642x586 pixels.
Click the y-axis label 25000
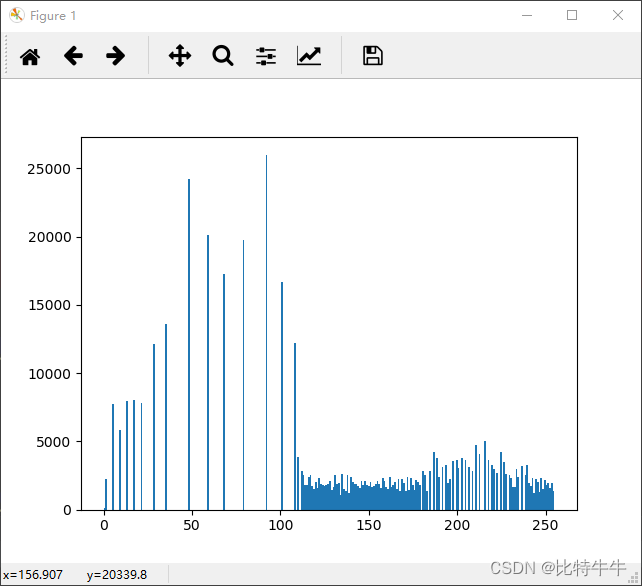(49, 169)
